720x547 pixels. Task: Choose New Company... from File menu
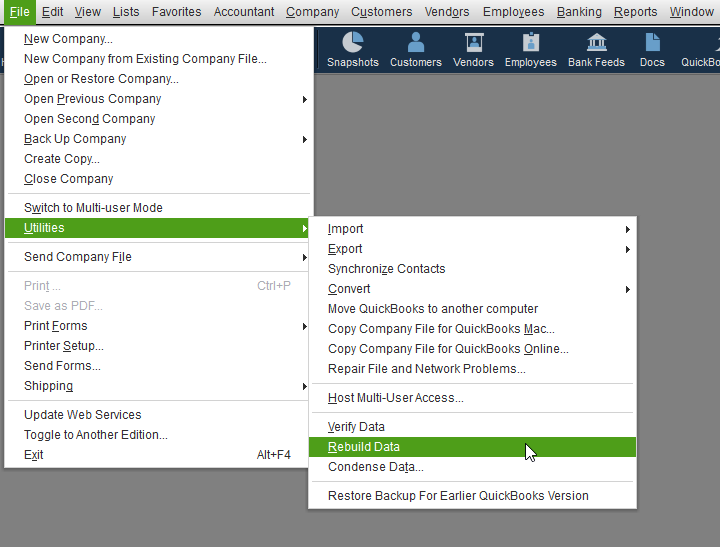click(x=158, y=39)
